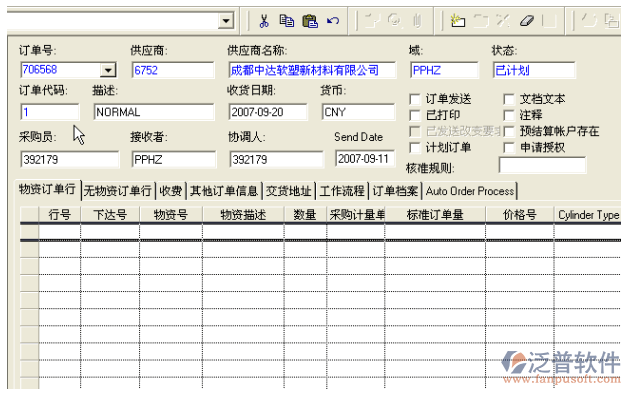Tick the 文档文本 checkbox
Image resolution: width=631 pixels, height=395 pixels.
tap(509, 99)
